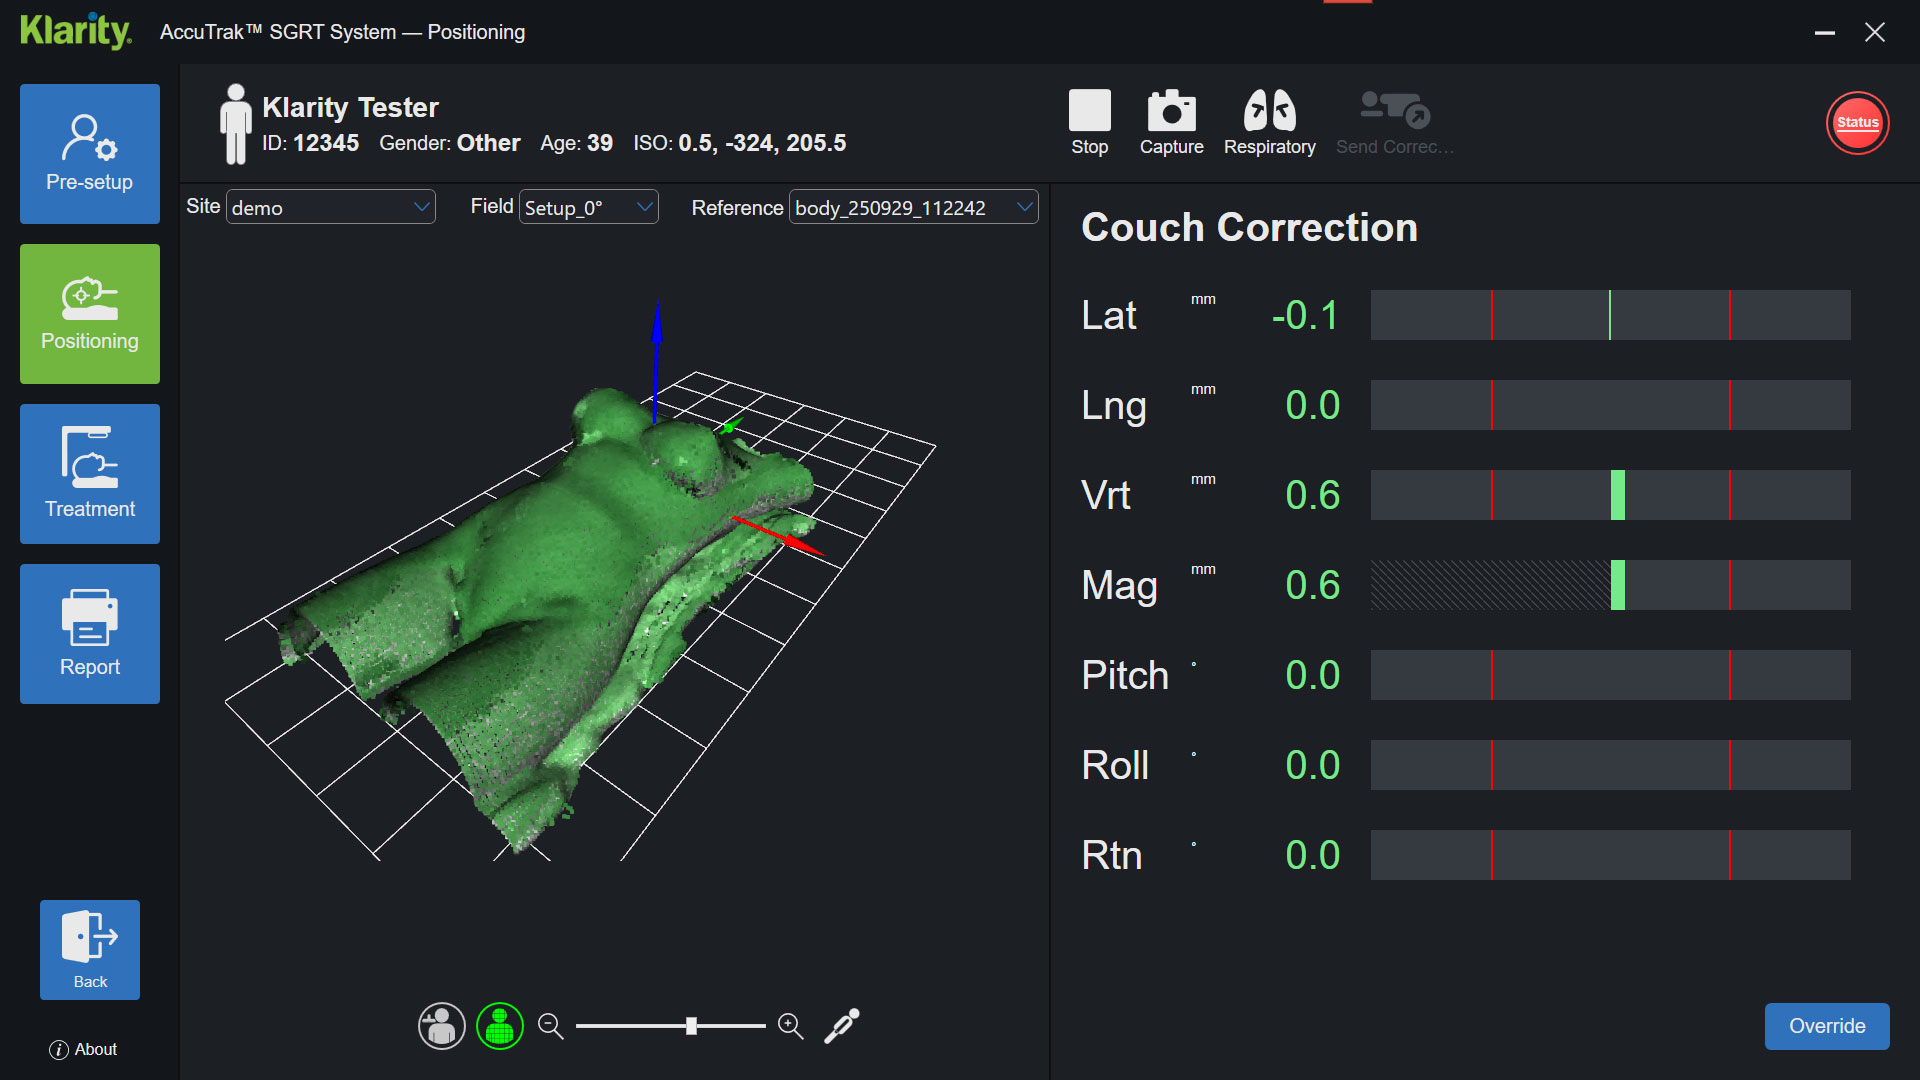Click the red Status indicator
The image size is (1920, 1080).
click(1857, 123)
